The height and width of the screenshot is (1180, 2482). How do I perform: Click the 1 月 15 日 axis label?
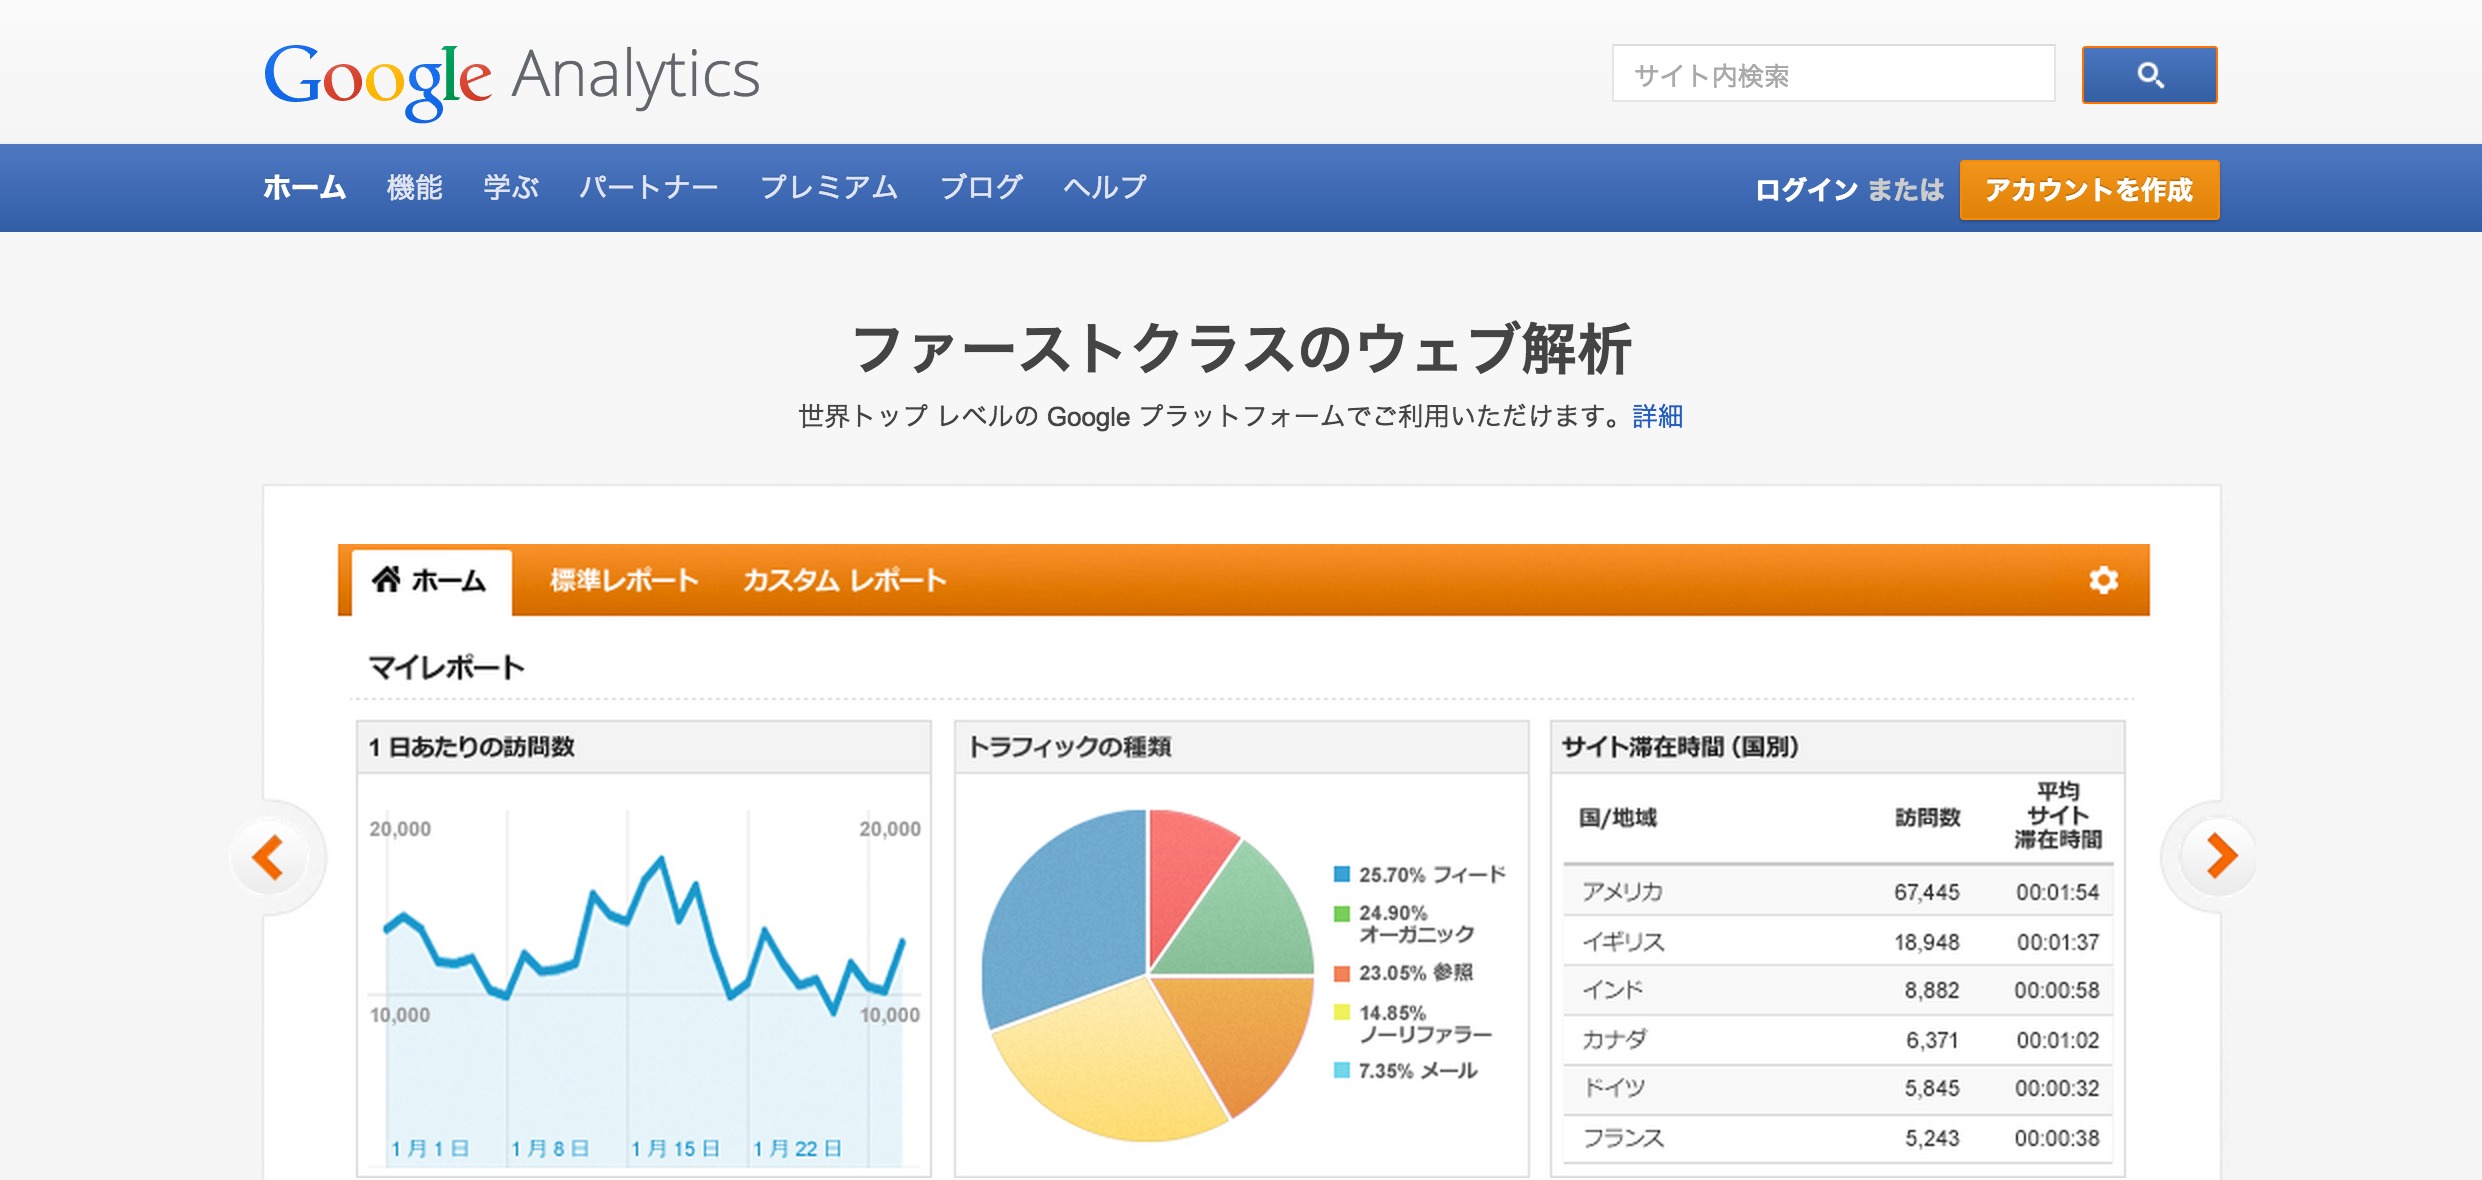[675, 1149]
